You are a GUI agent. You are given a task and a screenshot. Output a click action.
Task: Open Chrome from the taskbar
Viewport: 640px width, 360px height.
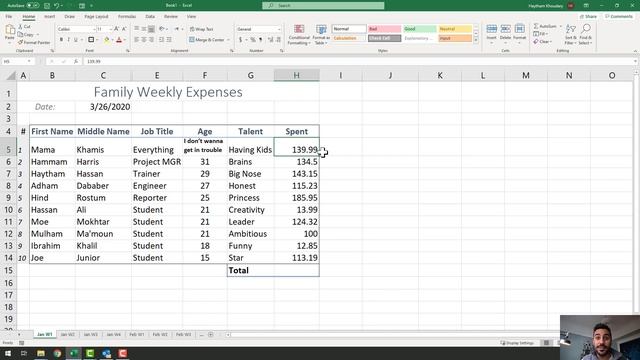[57, 353]
